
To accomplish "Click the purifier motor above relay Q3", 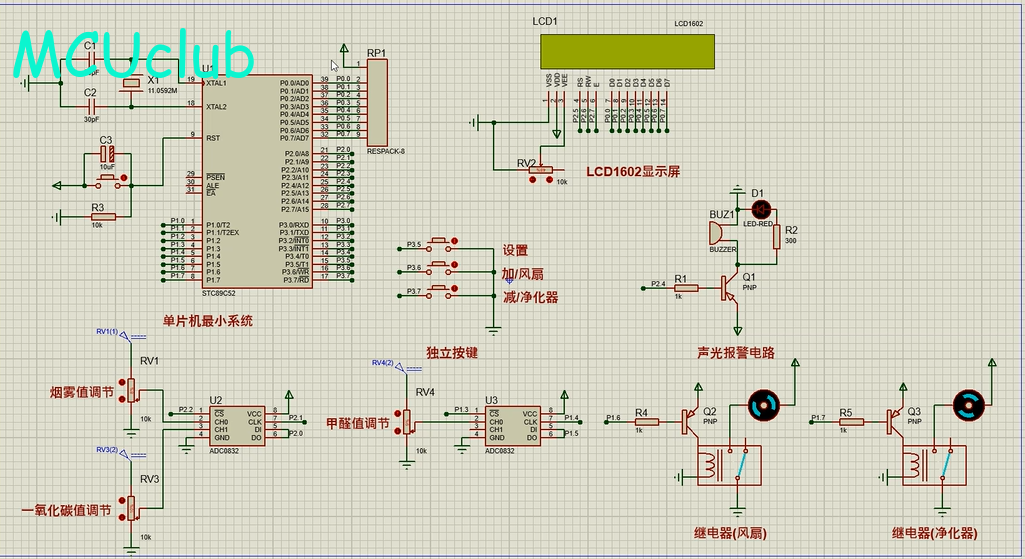I will point(969,405).
